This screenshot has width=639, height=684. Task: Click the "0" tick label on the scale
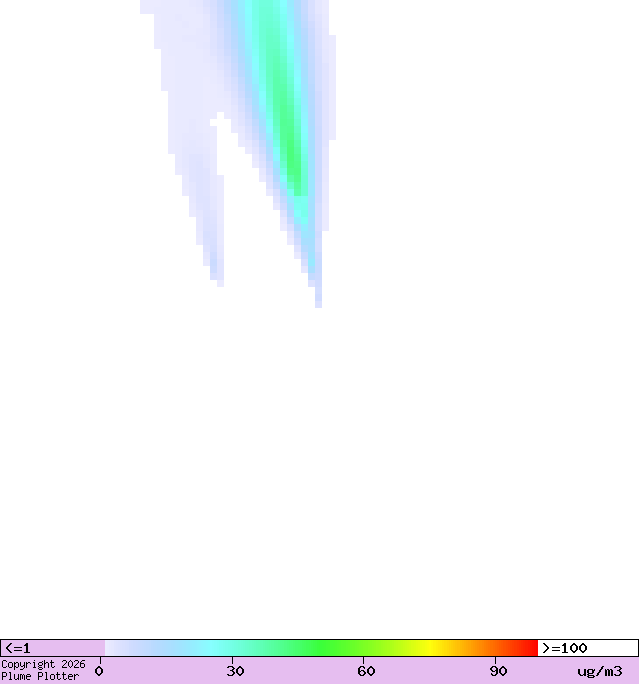99,671
